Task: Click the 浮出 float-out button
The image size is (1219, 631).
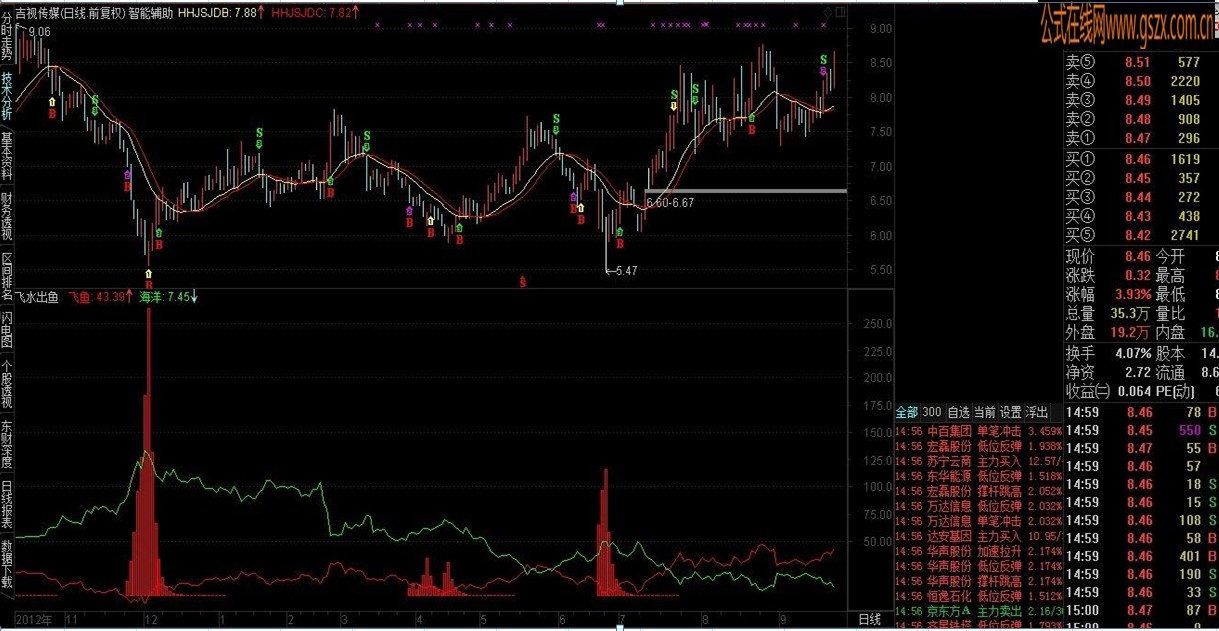Action: click(1037, 412)
